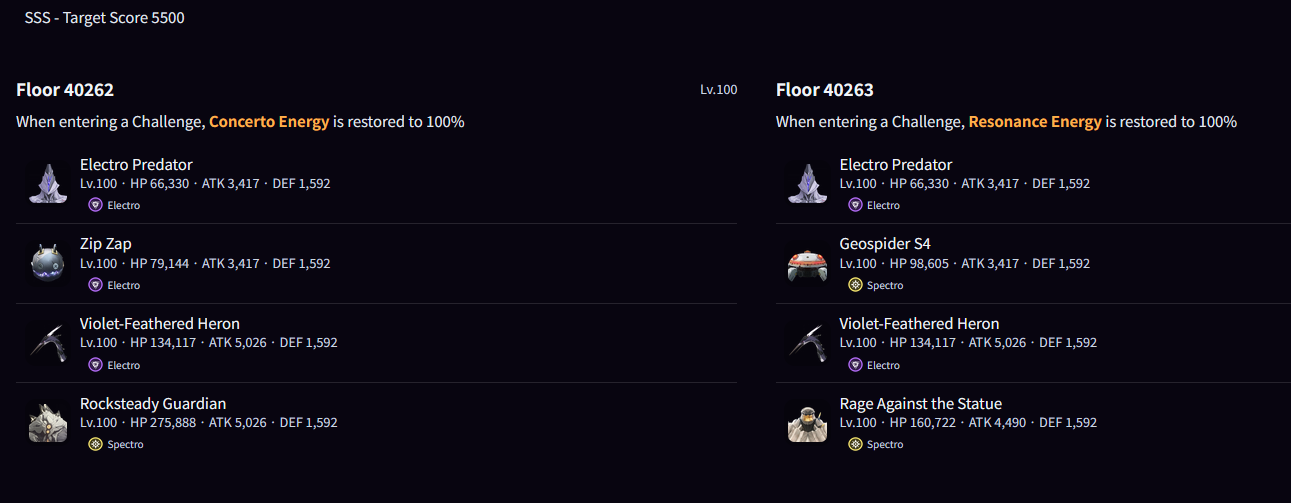This screenshot has width=1291, height=503.
Task: Click the Lv.100 floor level label
Action: point(719,90)
